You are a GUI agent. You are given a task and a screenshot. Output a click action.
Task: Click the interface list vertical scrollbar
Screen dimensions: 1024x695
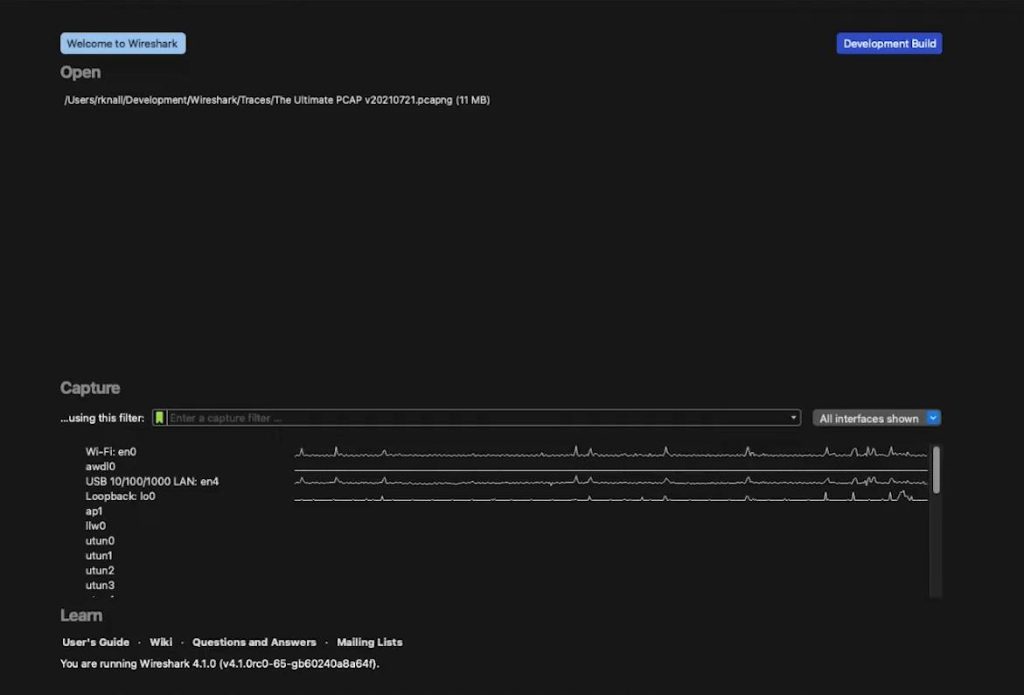pyautogui.click(x=936, y=521)
